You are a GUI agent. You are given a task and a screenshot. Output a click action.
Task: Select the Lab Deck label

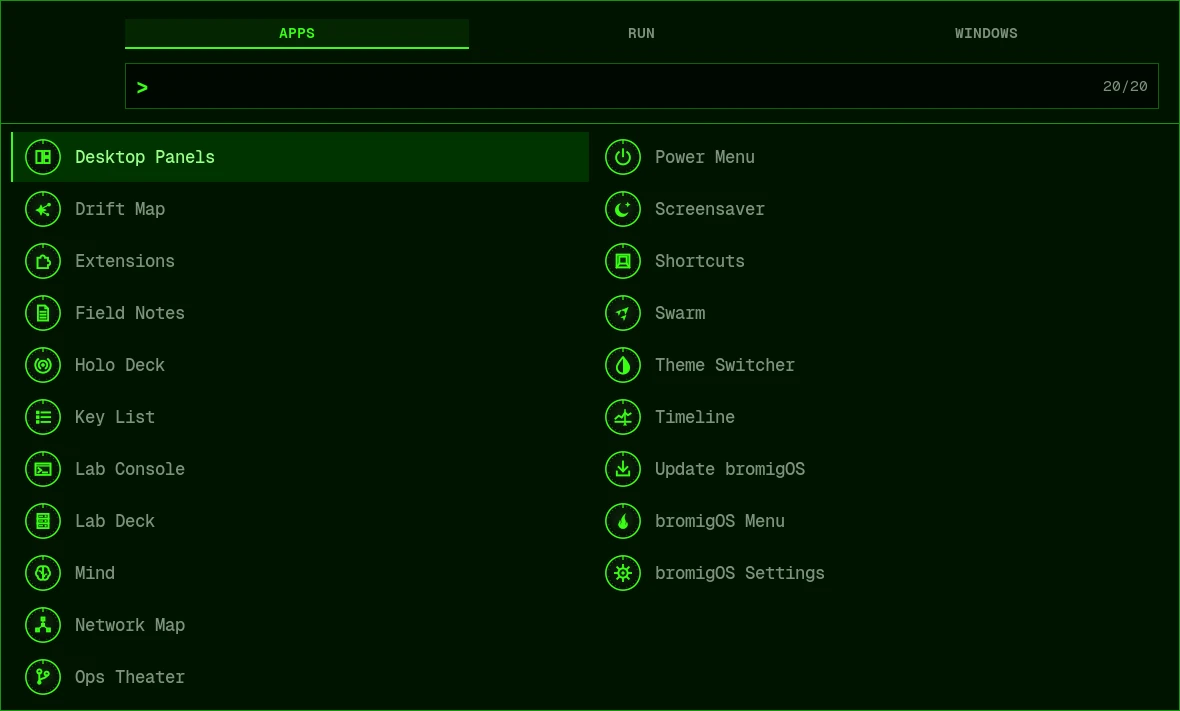click(114, 521)
